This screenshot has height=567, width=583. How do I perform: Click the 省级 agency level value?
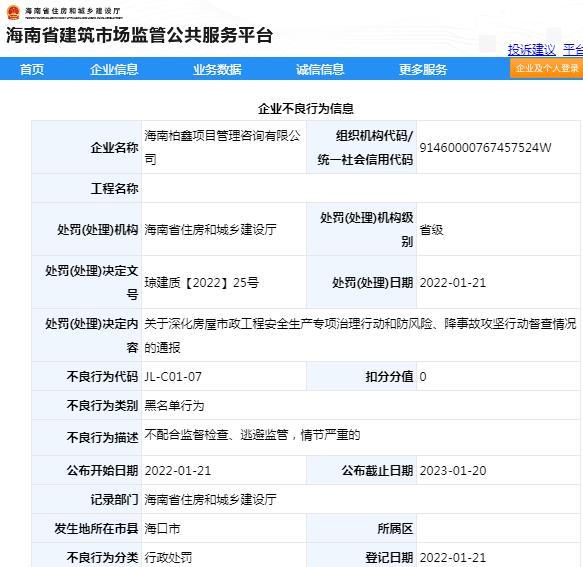pos(432,230)
